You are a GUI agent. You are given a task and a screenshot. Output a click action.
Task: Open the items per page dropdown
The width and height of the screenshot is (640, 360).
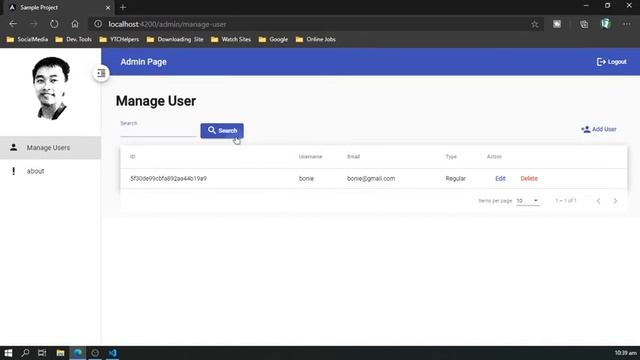tap(527, 201)
